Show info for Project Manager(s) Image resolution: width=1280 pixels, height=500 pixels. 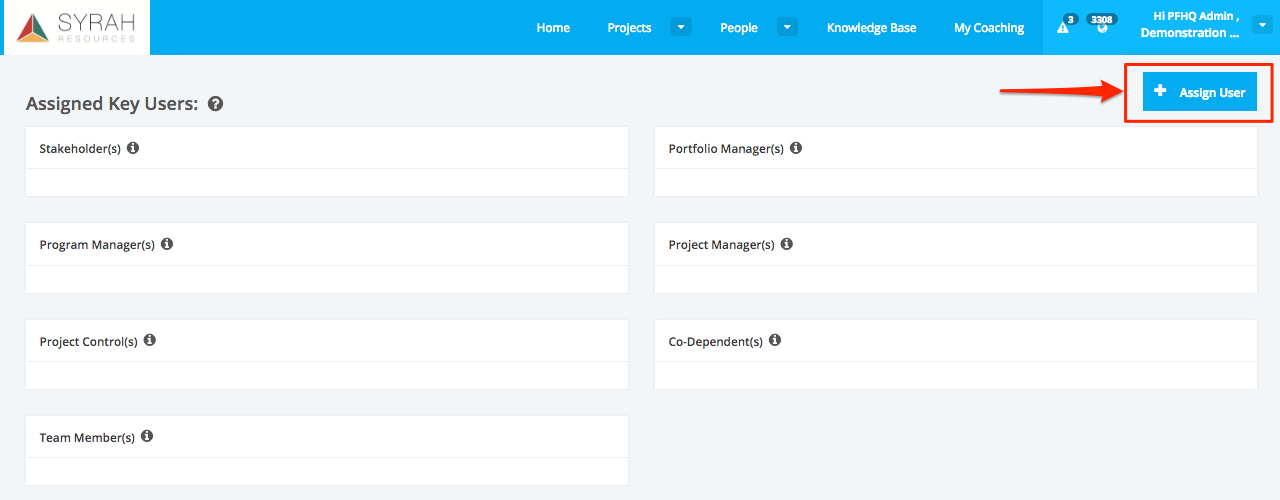click(x=787, y=244)
